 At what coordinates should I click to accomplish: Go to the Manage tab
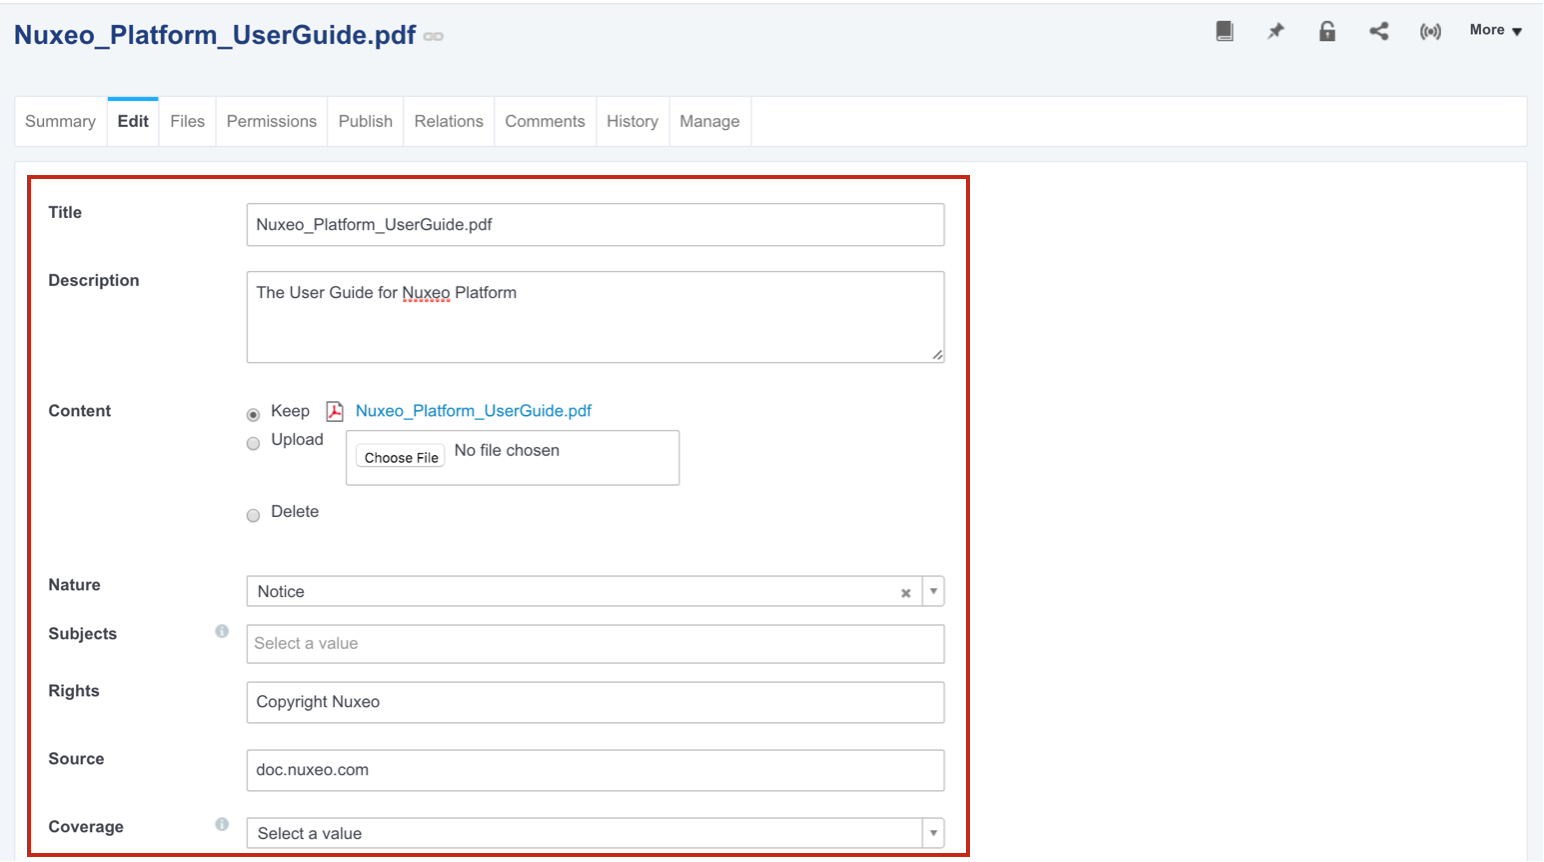tap(710, 121)
